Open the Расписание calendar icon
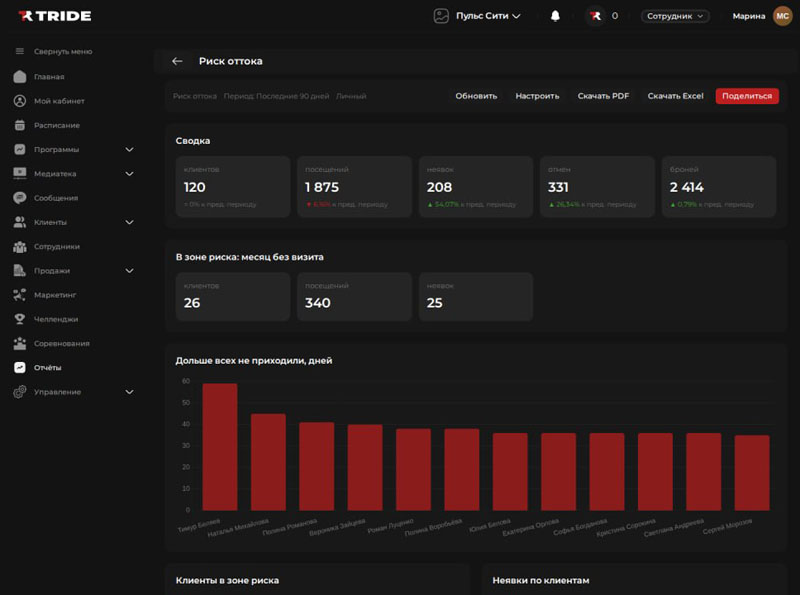Viewport: 800px width, 595px height. pyautogui.click(x=20, y=125)
